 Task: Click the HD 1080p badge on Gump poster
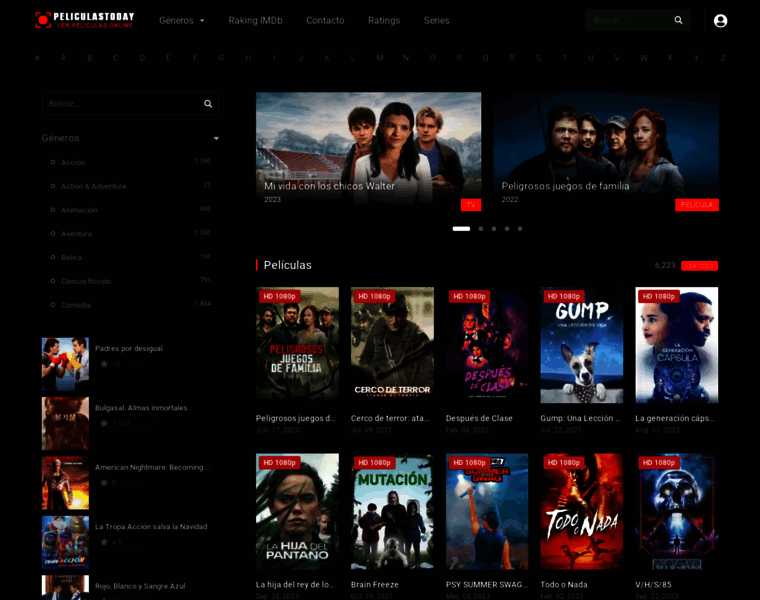pyautogui.click(x=564, y=296)
